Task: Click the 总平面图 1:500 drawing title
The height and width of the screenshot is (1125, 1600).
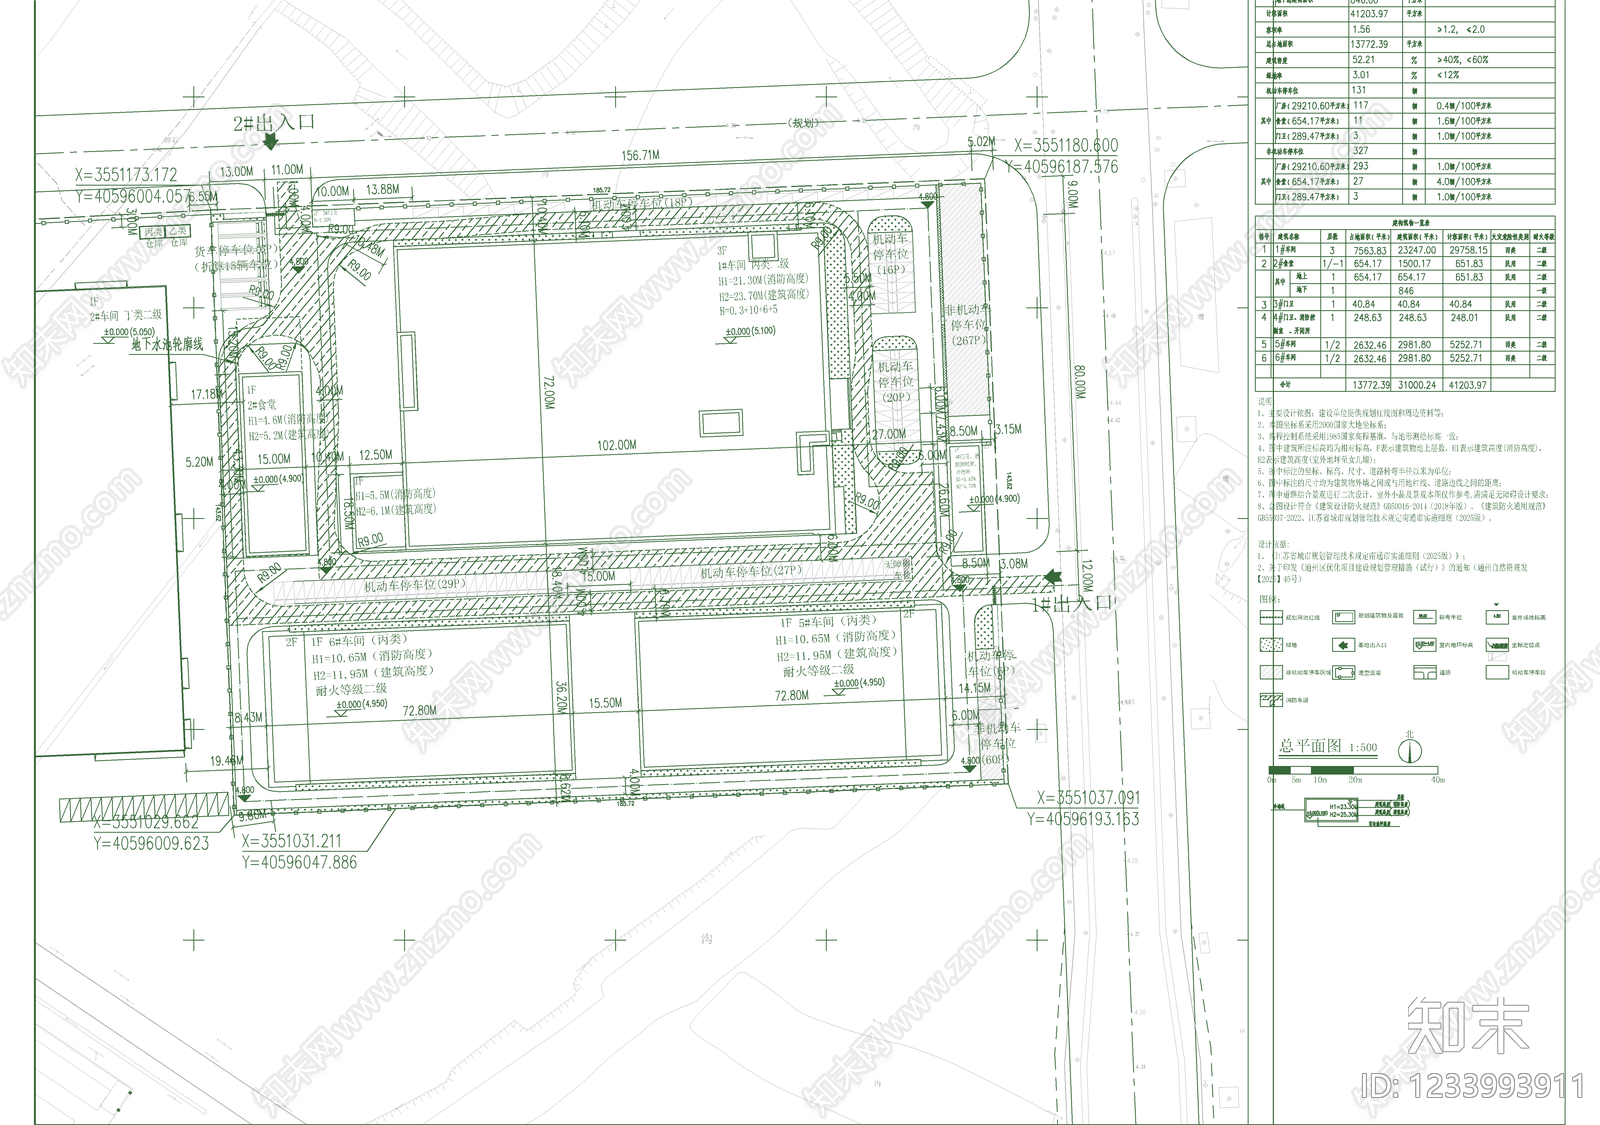Action: pos(1328,747)
